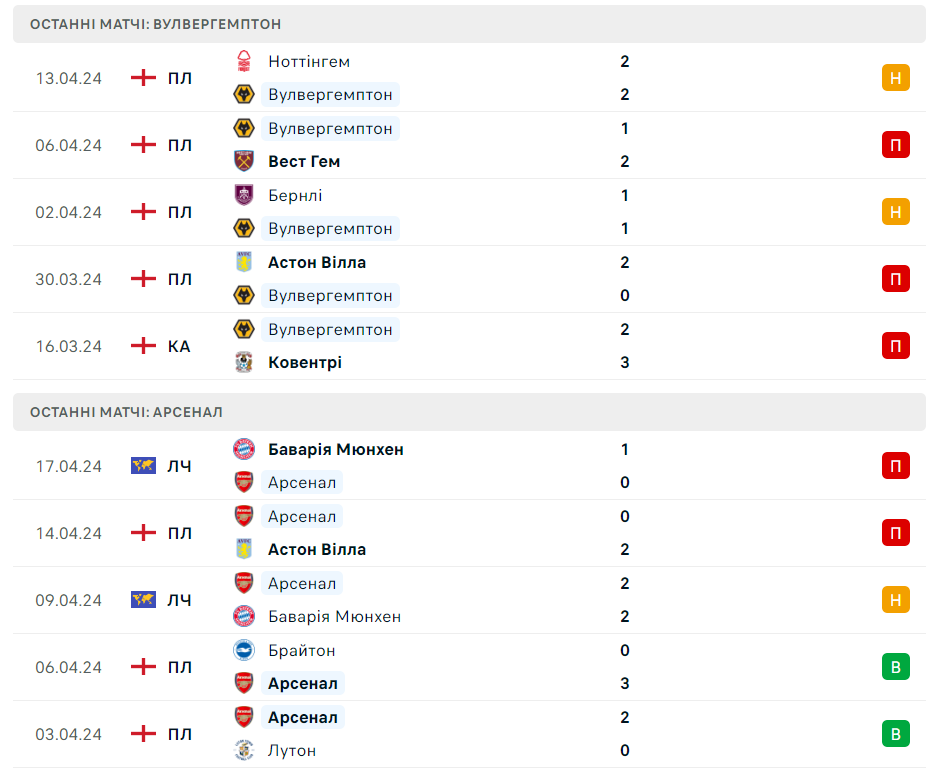
Task: Click the West Ham club crest
Action: tap(244, 161)
